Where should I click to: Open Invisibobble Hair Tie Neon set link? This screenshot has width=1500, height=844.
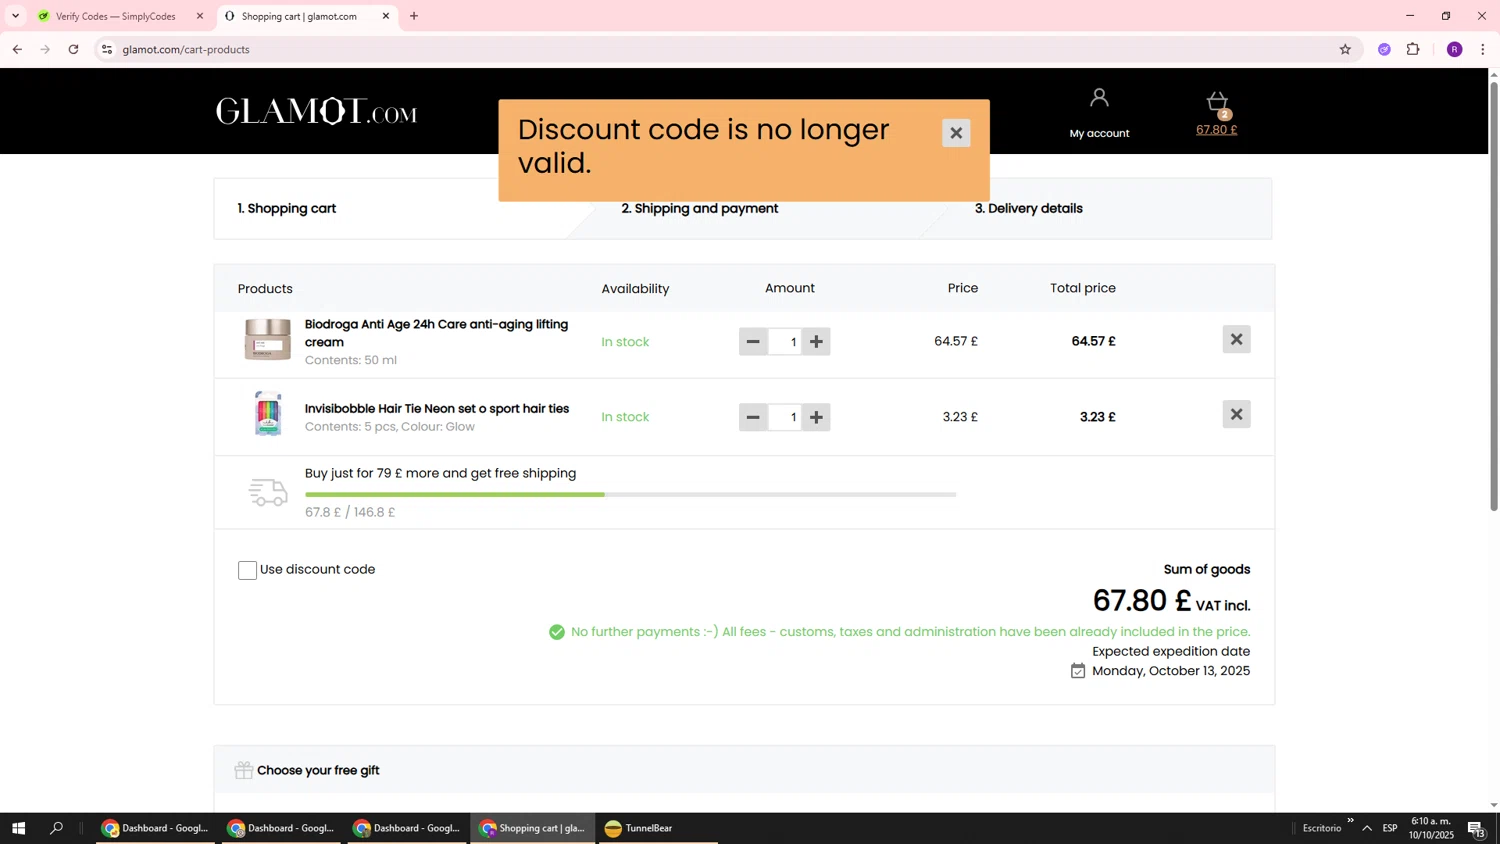pyautogui.click(x=436, y=408)
